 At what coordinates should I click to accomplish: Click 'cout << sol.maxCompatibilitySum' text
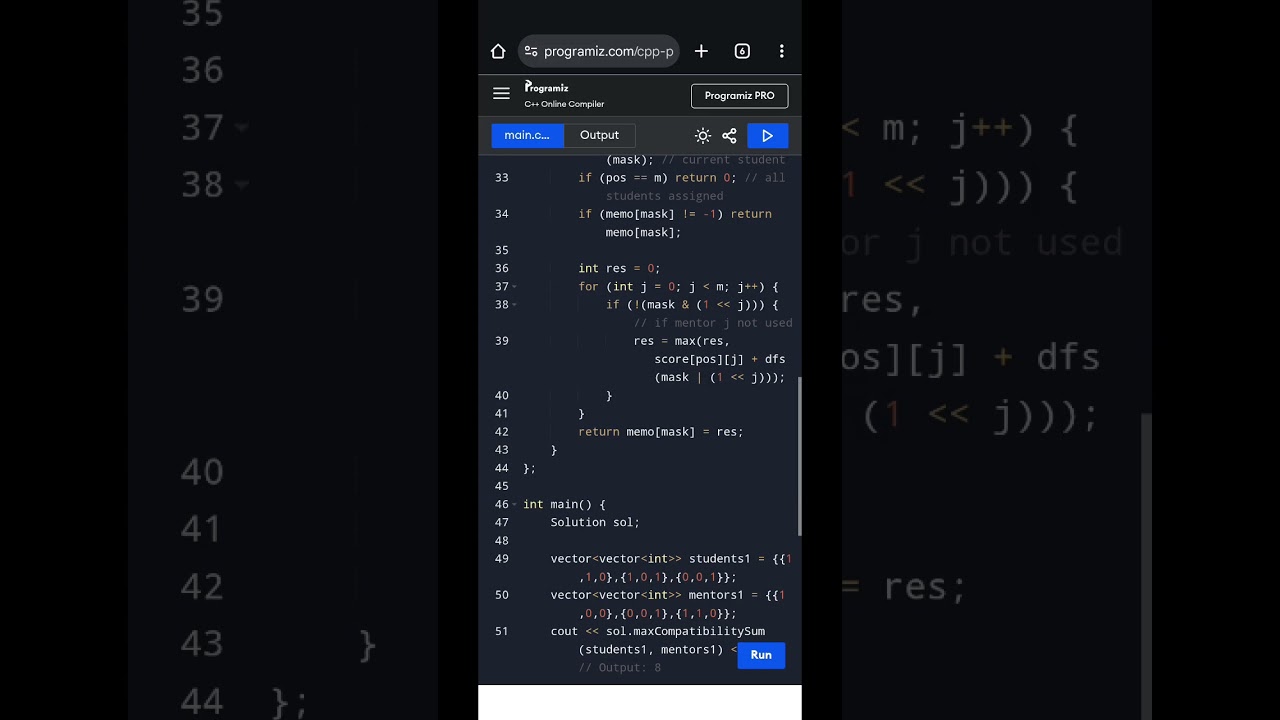pyautogui.click(x=657, y=631)
